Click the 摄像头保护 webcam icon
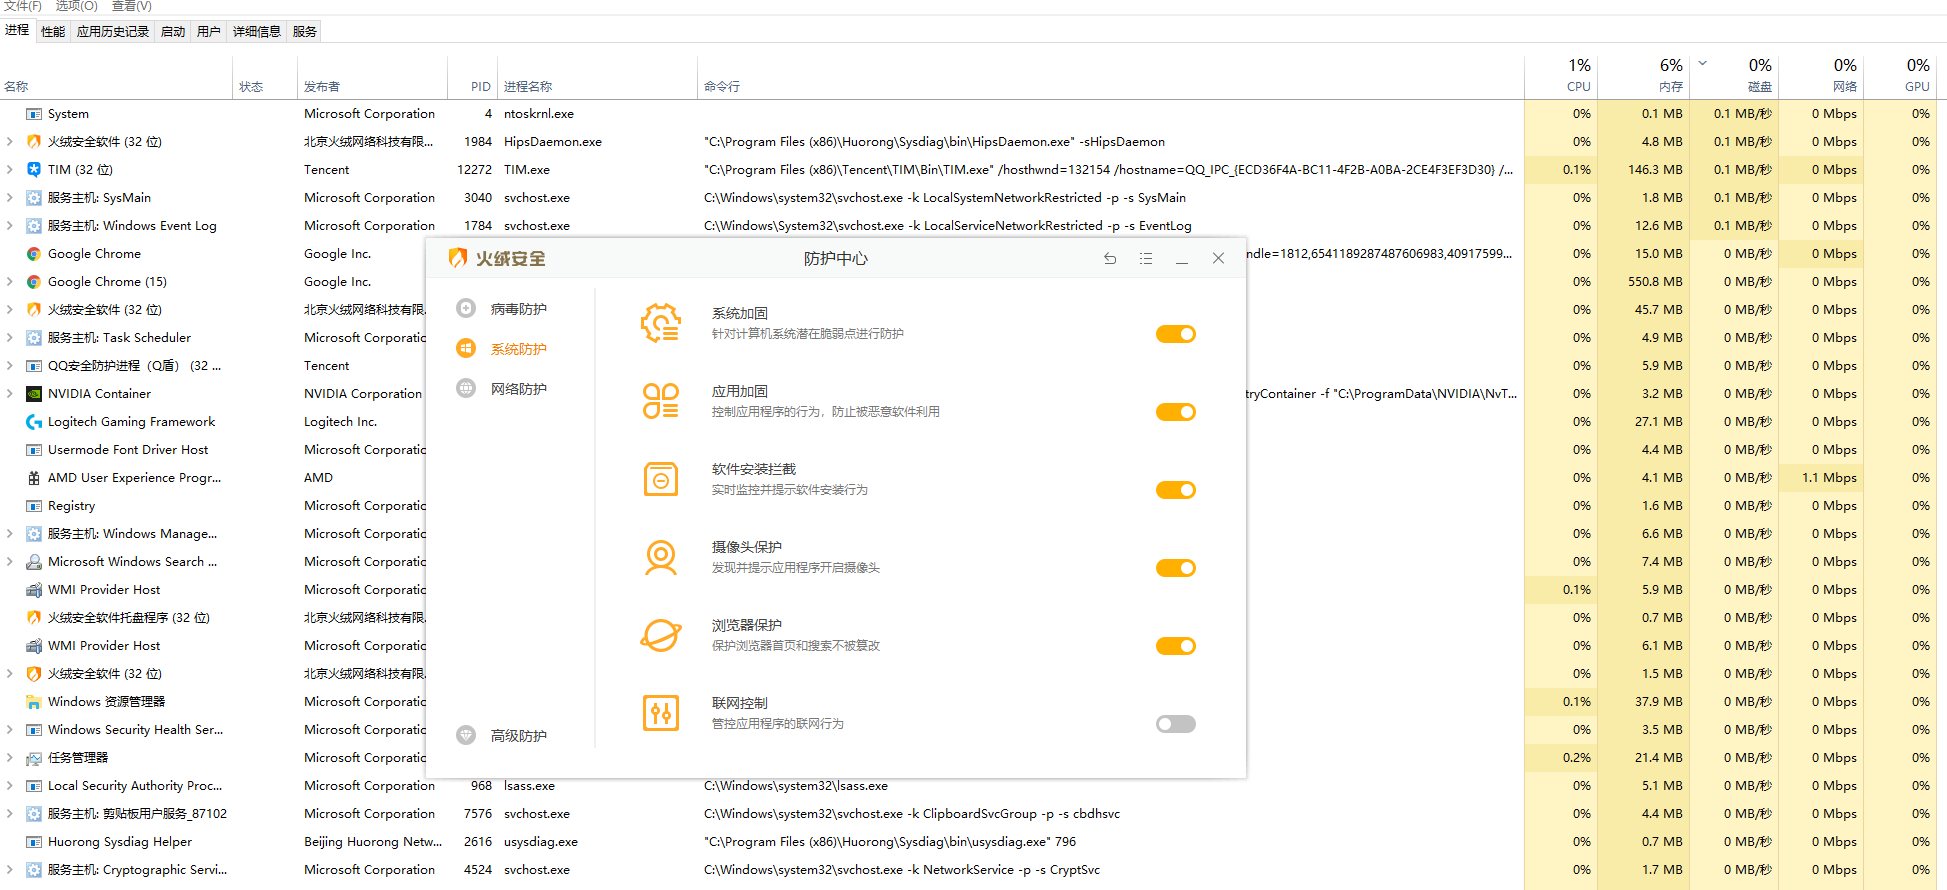 coord(661,557)
